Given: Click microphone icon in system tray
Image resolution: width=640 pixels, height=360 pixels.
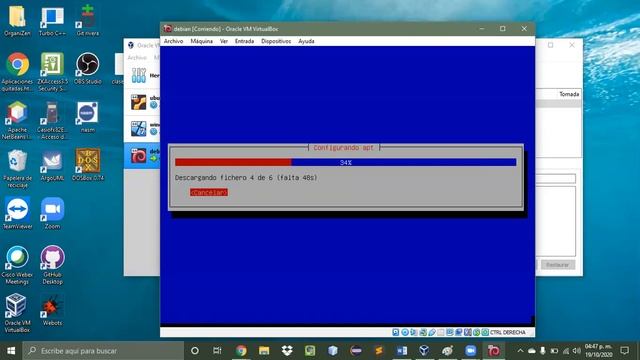Looking at the screenshot, I should (x=542, y=351).
